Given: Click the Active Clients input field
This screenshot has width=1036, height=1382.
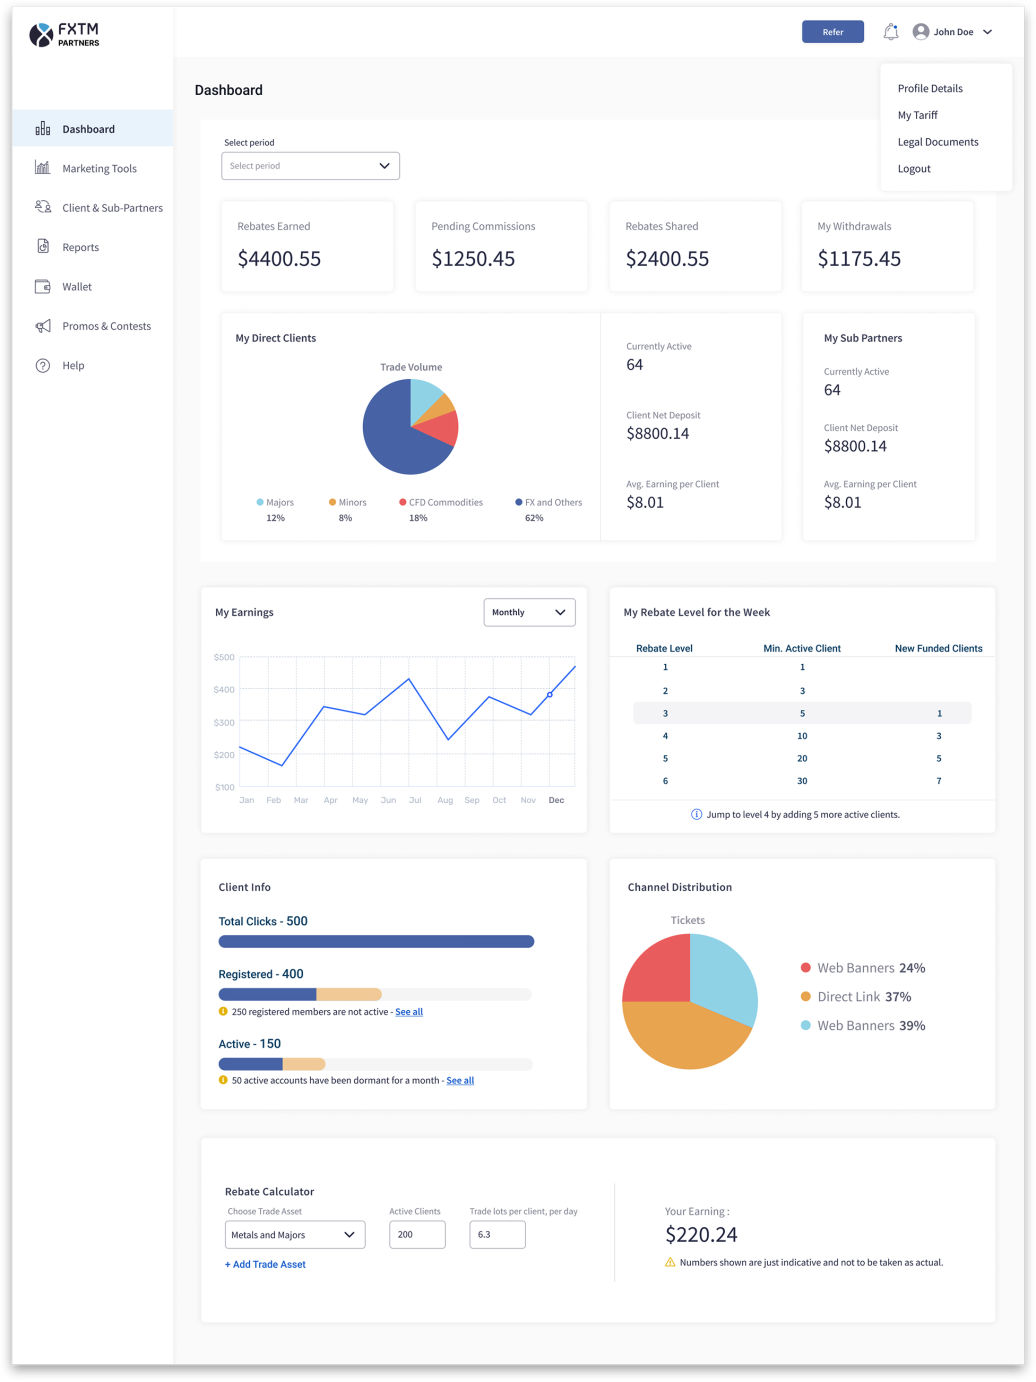Looking at the screenshot, I should pyautogui.click(x=417, y=1235).
